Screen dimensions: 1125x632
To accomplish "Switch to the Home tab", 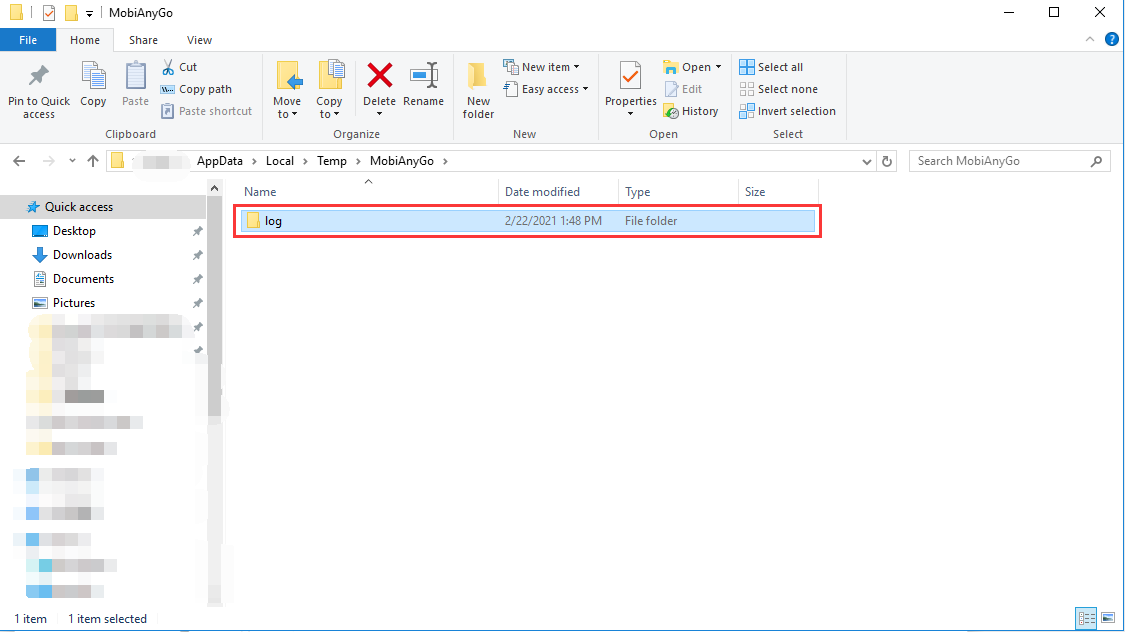I will (85, 40).
